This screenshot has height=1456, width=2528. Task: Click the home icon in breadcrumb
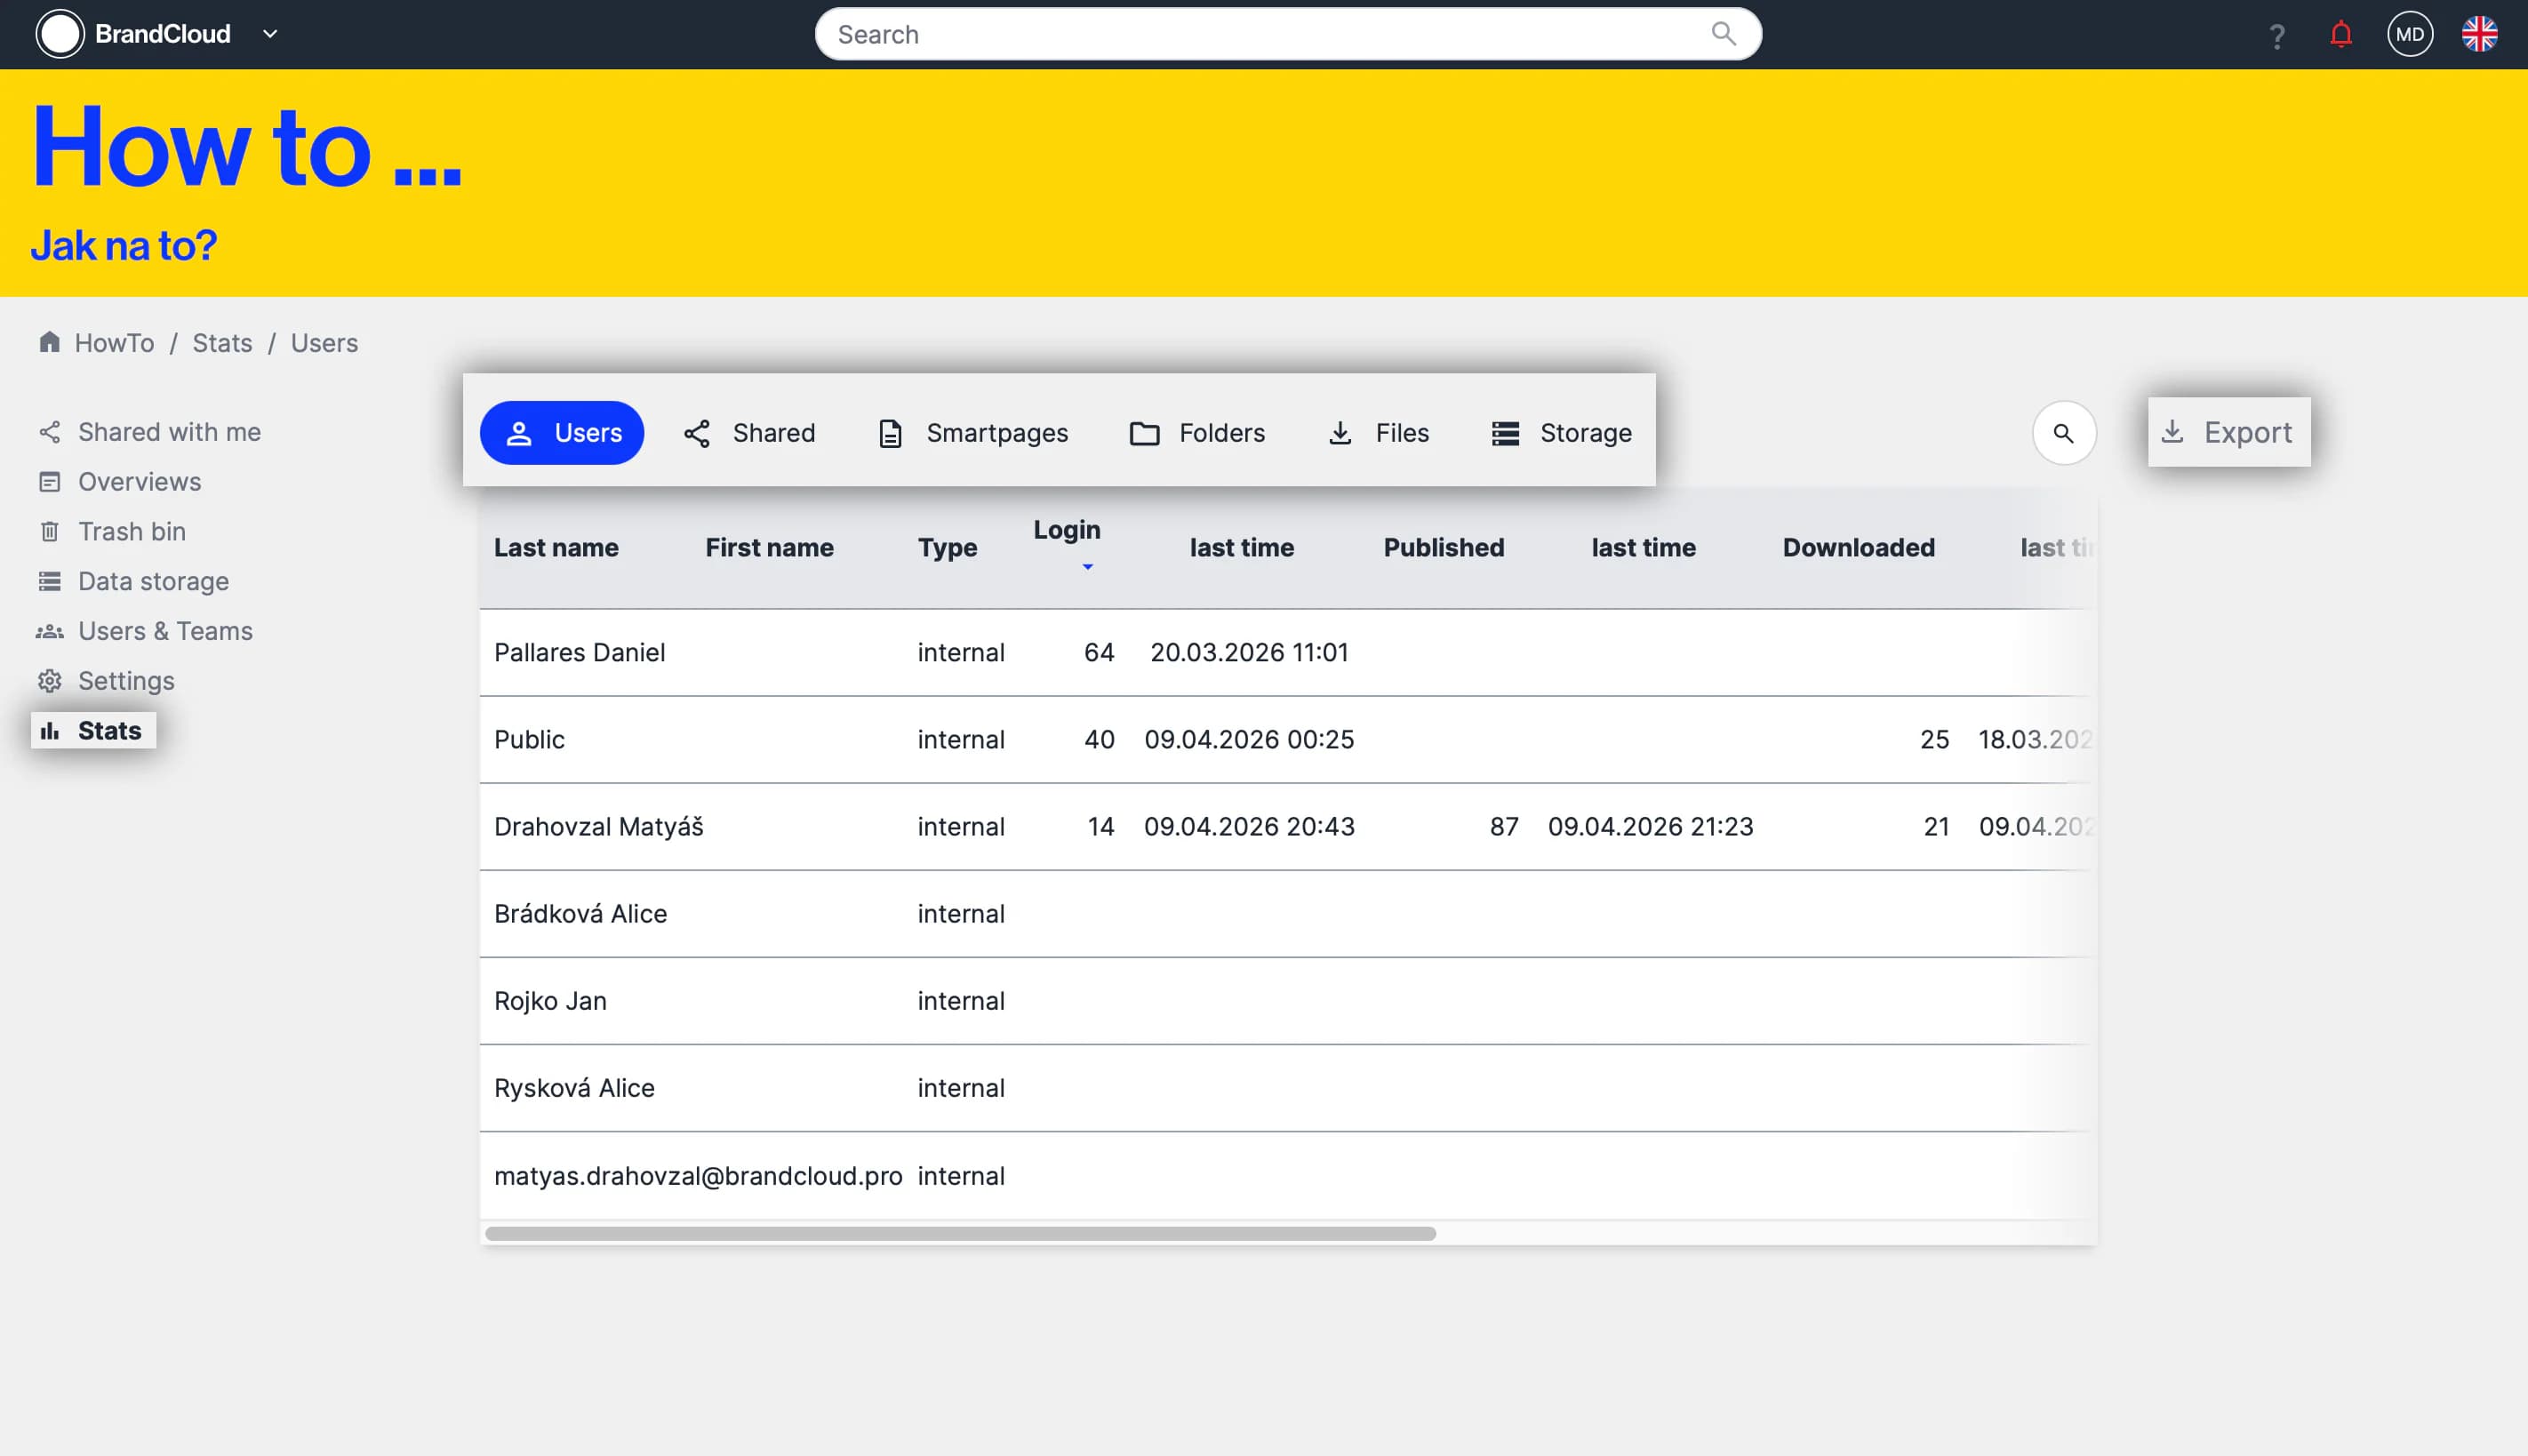click(49, 343)
